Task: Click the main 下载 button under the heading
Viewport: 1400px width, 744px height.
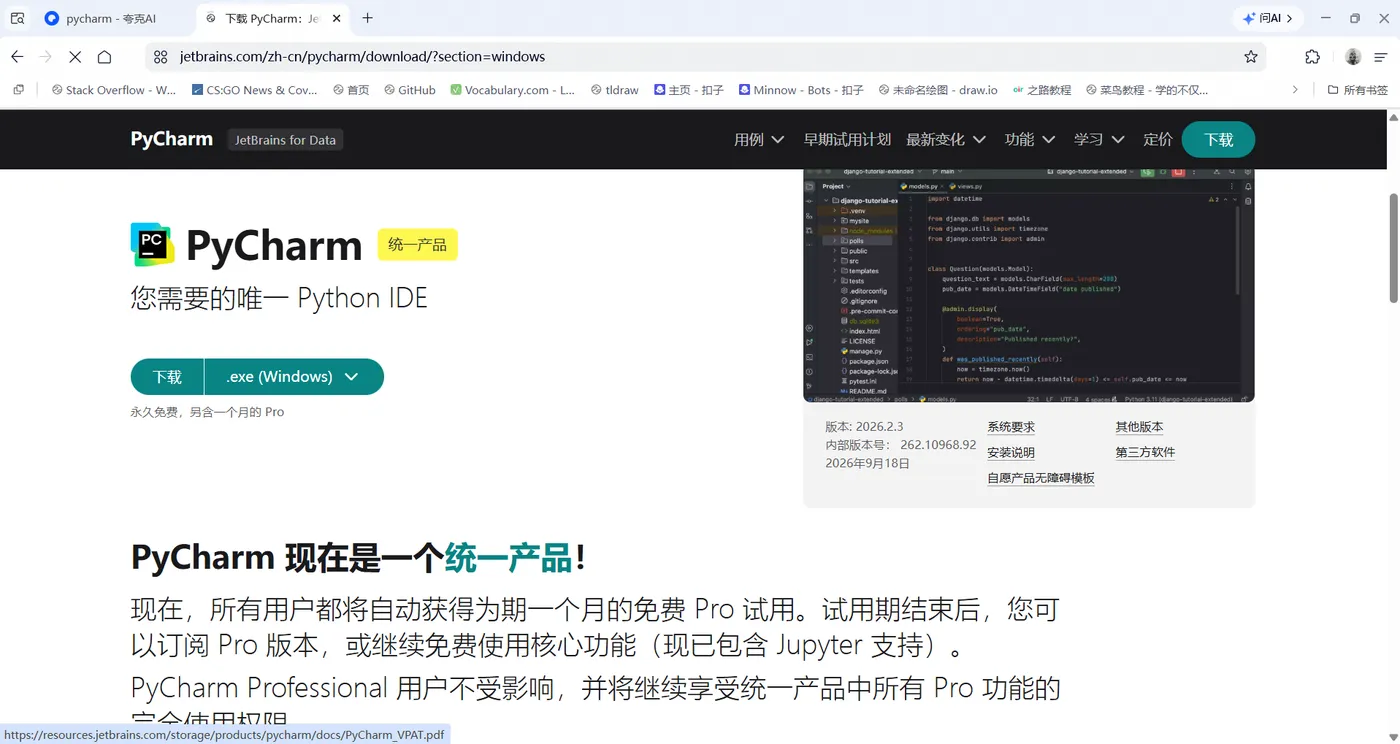Action: click(x=167, y=377)
